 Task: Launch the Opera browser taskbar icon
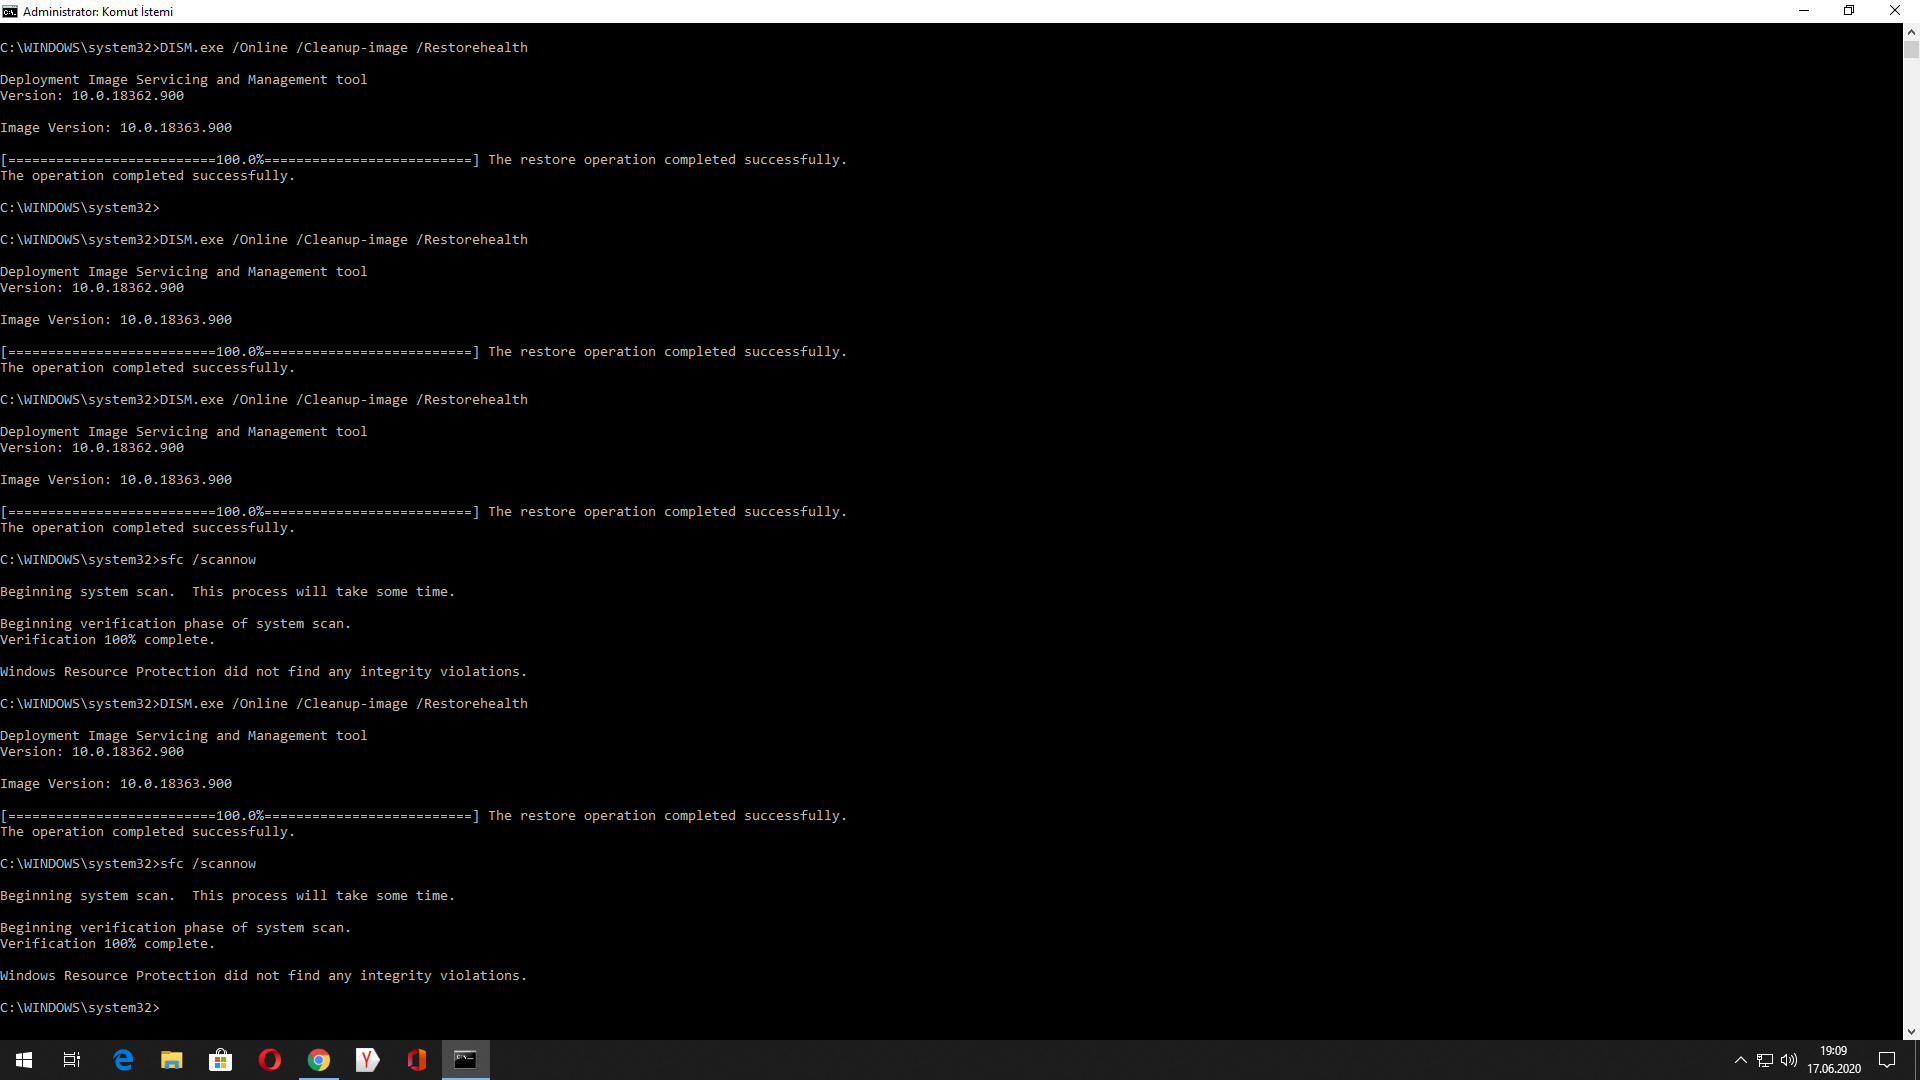point(269,1060)
